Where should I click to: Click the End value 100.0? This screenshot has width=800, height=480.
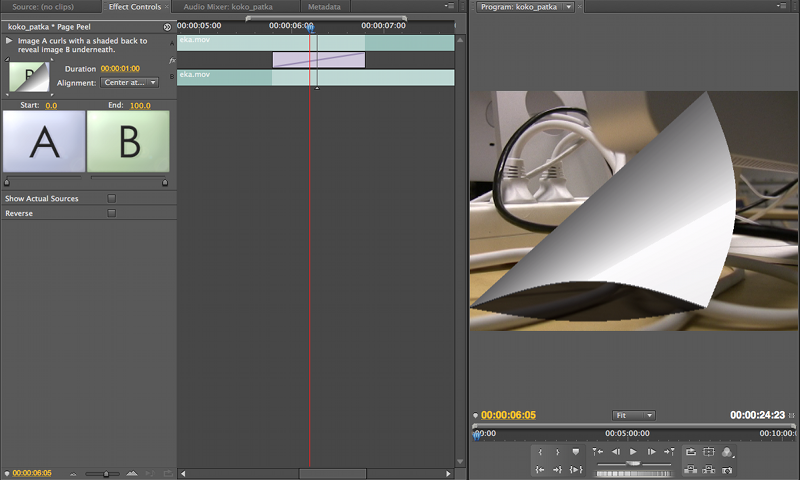click(x=140, y=106)
